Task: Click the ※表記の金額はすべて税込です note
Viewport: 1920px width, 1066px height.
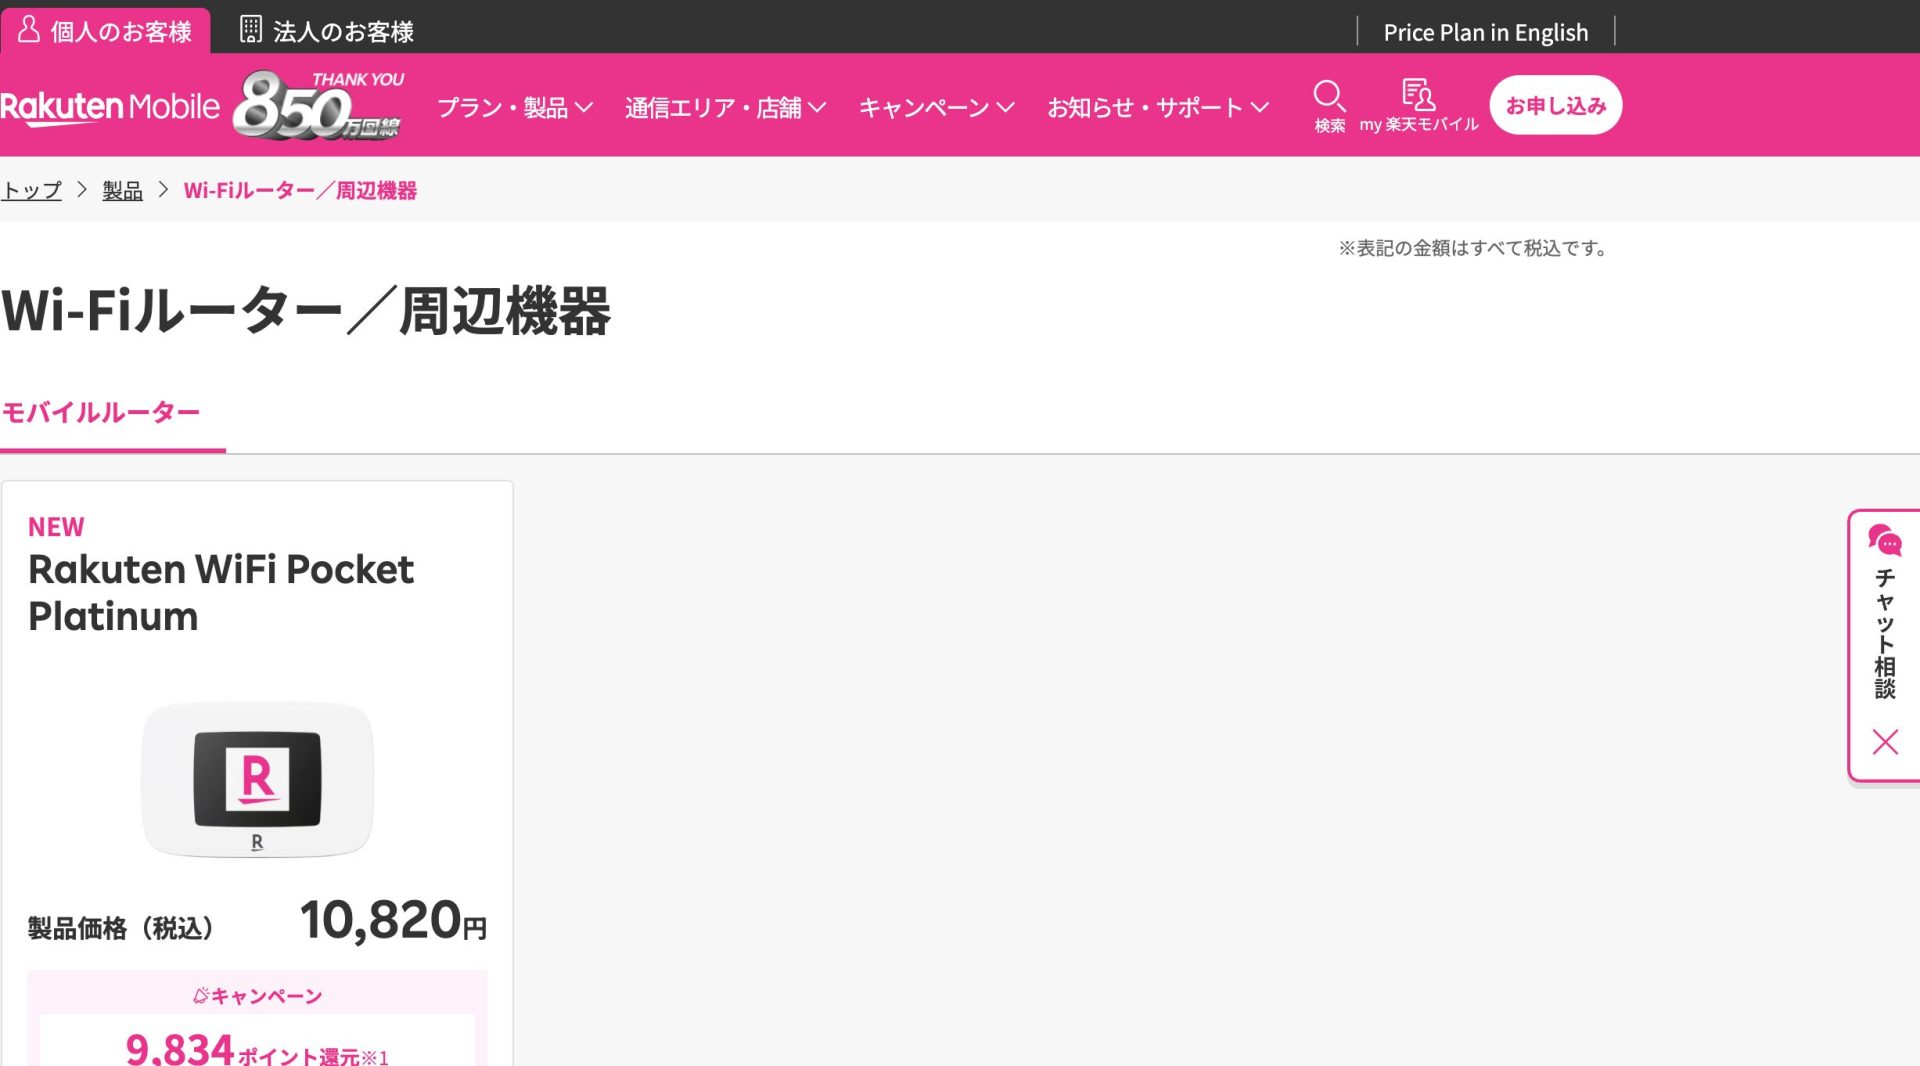Action: tap(1474, 248)
